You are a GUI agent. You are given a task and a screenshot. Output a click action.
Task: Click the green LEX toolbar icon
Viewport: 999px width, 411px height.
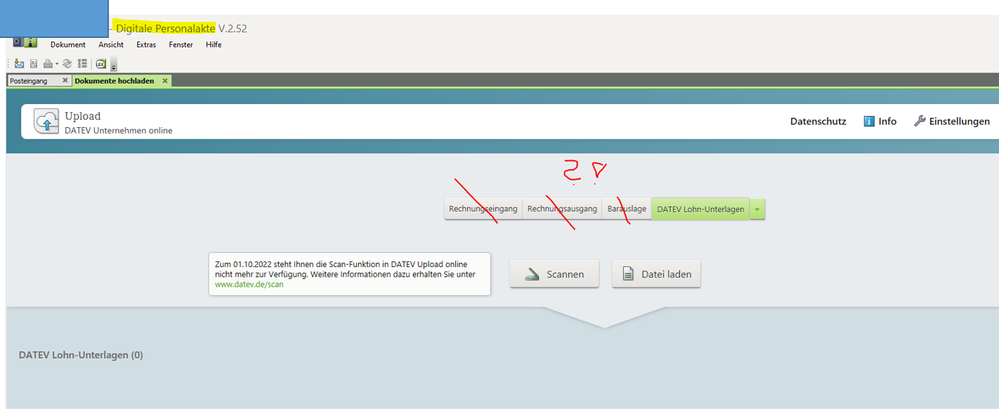point(101,64)
